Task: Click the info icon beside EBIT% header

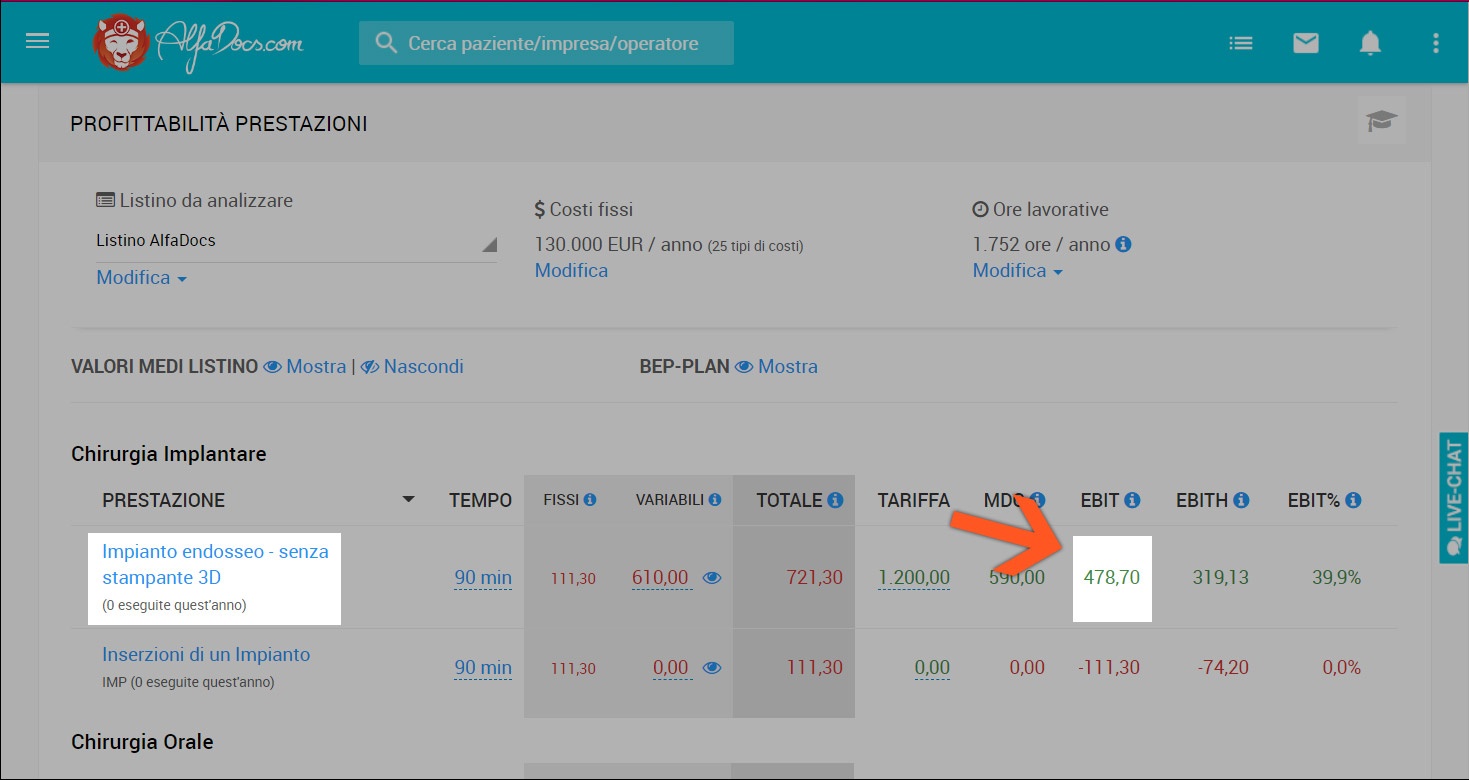Action: tap(1353, 500)
